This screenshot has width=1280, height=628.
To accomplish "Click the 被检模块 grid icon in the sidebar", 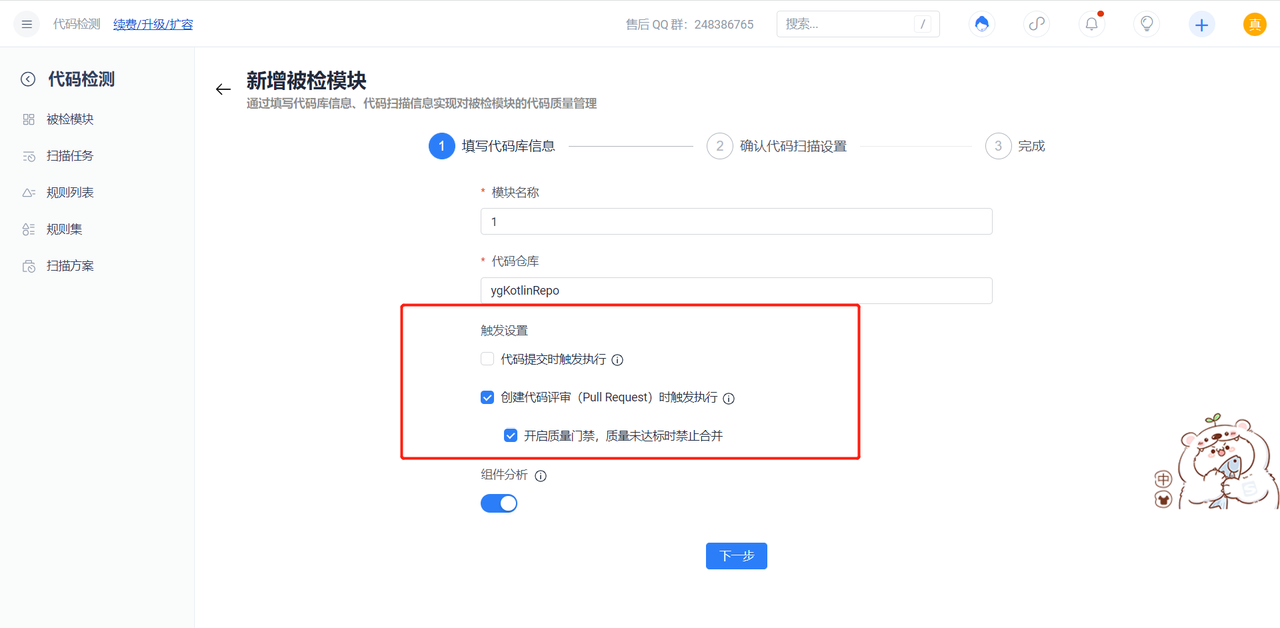I will click(x=29, y=119).
